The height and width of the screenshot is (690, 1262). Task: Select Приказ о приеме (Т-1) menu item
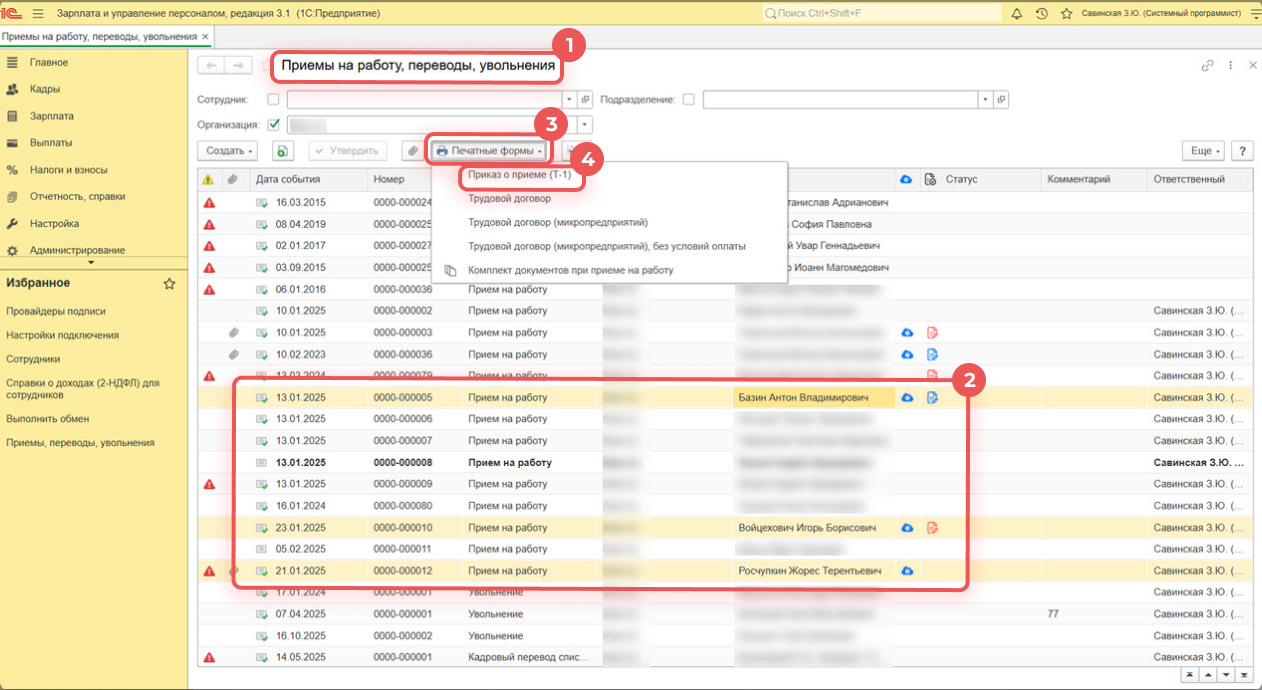[519, 175]
